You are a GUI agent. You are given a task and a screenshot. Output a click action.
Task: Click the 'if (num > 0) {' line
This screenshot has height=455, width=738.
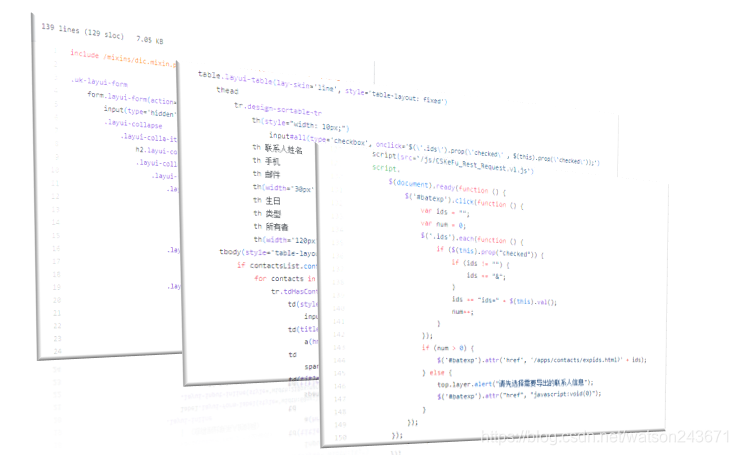(x=448, y=348)
